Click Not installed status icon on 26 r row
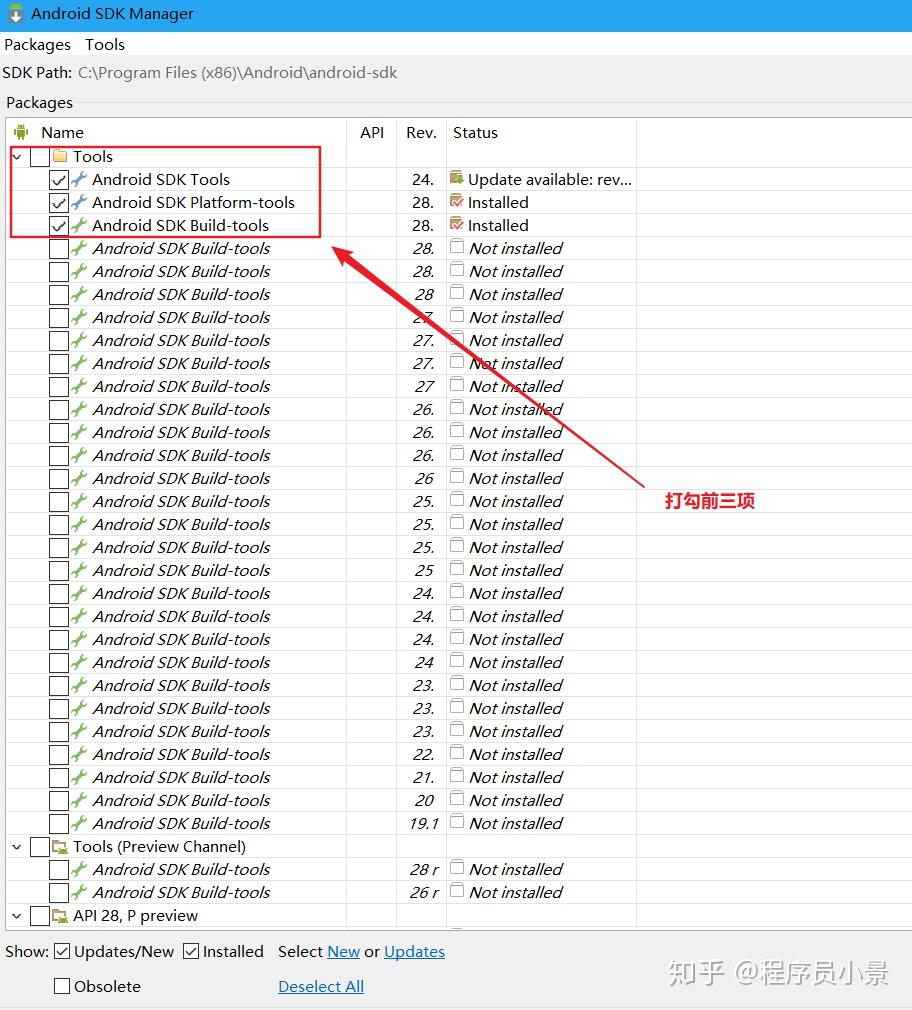The image size is (912, 1010). pyautogui.click(x=457, y=890)
